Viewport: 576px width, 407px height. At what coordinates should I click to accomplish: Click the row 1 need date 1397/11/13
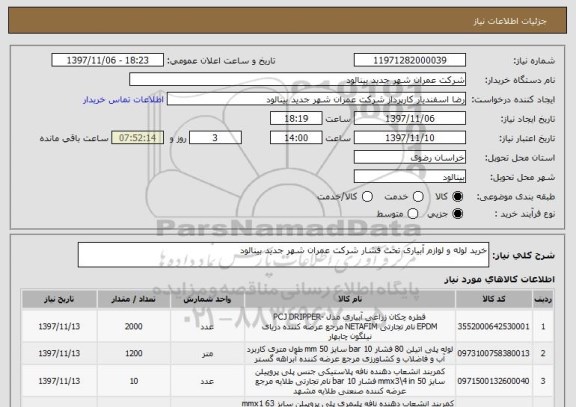click(x=59, y=327)
